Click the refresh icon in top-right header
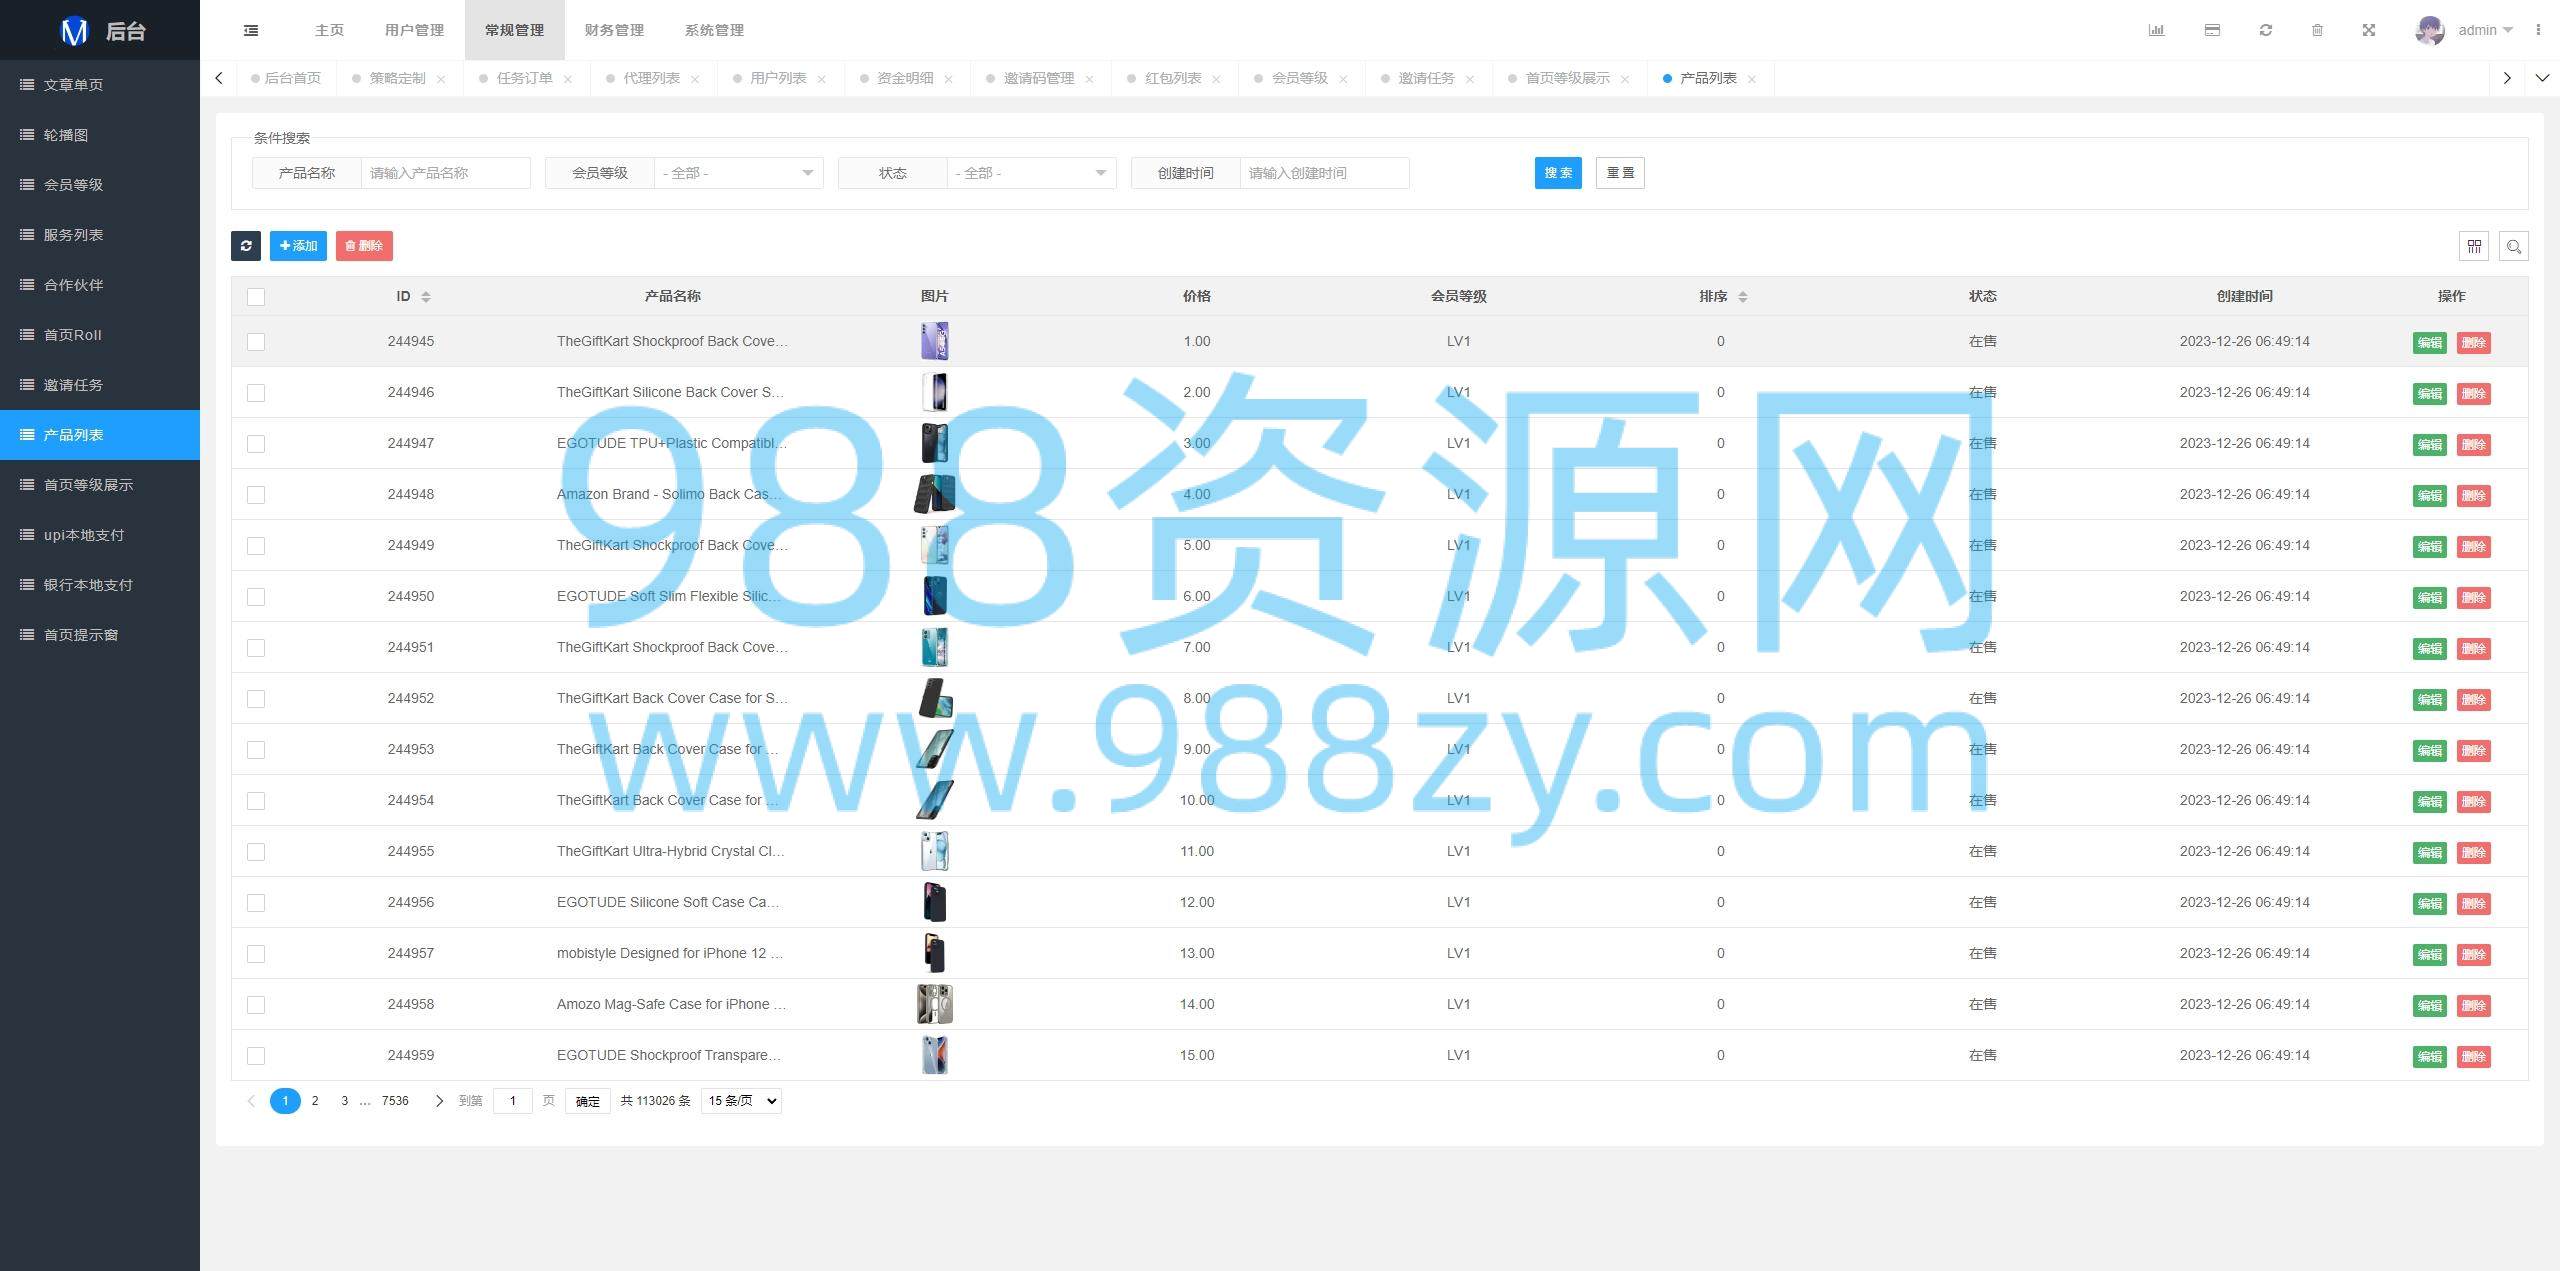The height and width of the screenshot is (1271, 2560). coord(2266,30)
